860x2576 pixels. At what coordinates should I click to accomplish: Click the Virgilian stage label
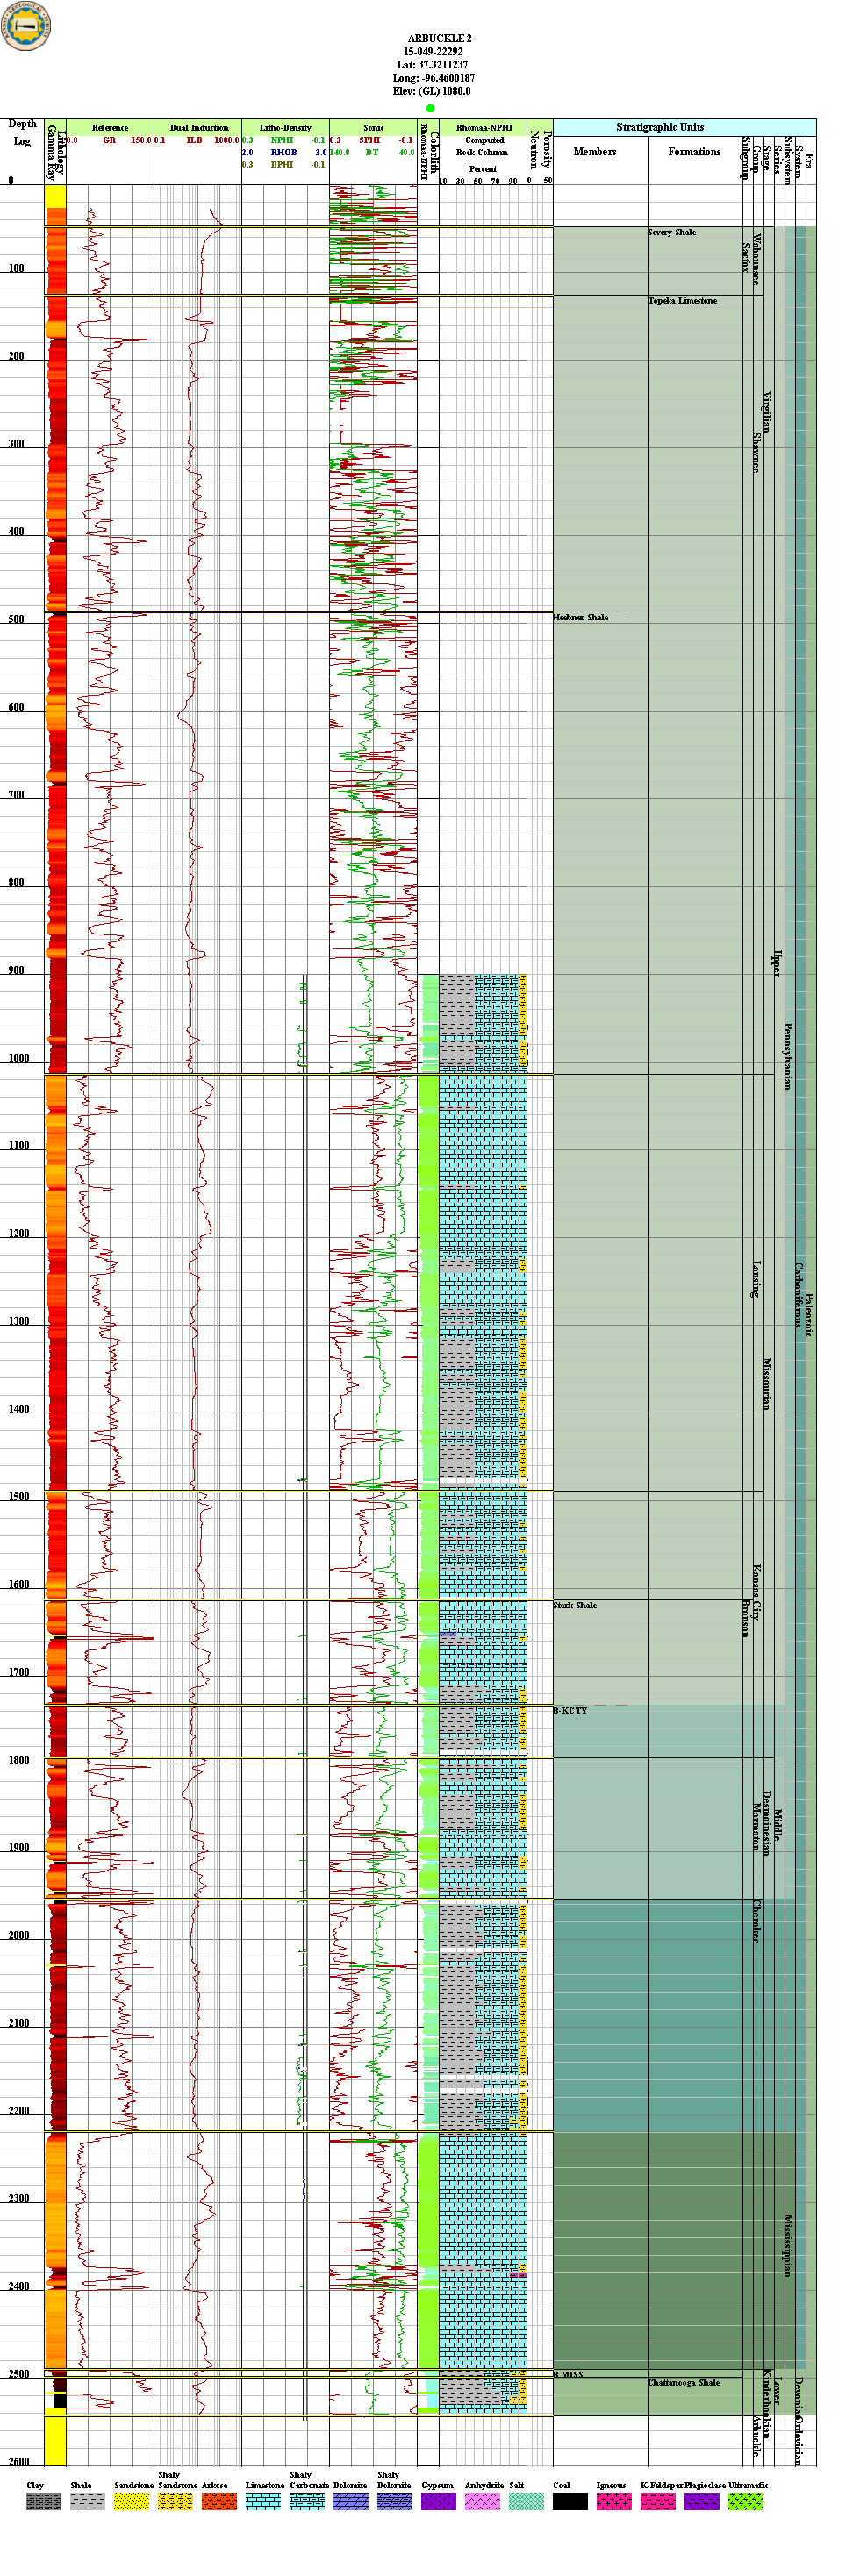[x=767, y=411]
